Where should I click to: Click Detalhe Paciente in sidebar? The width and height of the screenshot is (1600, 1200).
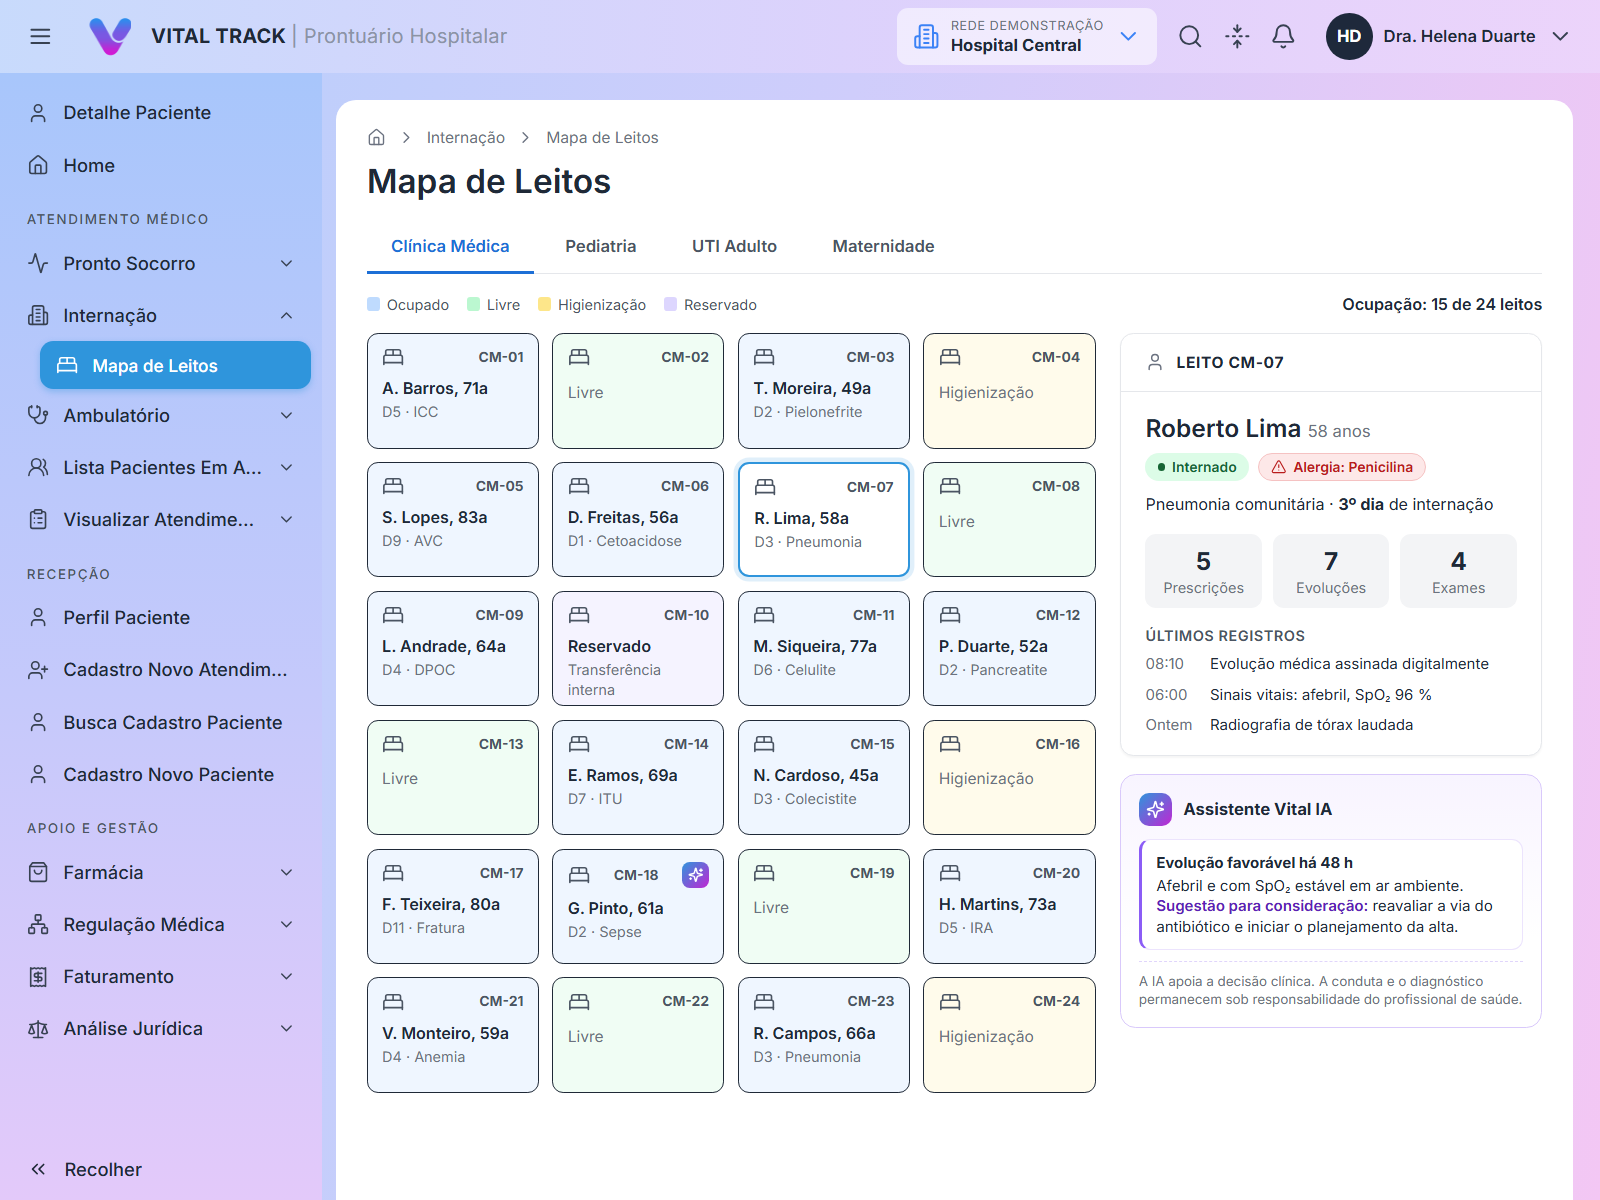[x=161, y=113]
